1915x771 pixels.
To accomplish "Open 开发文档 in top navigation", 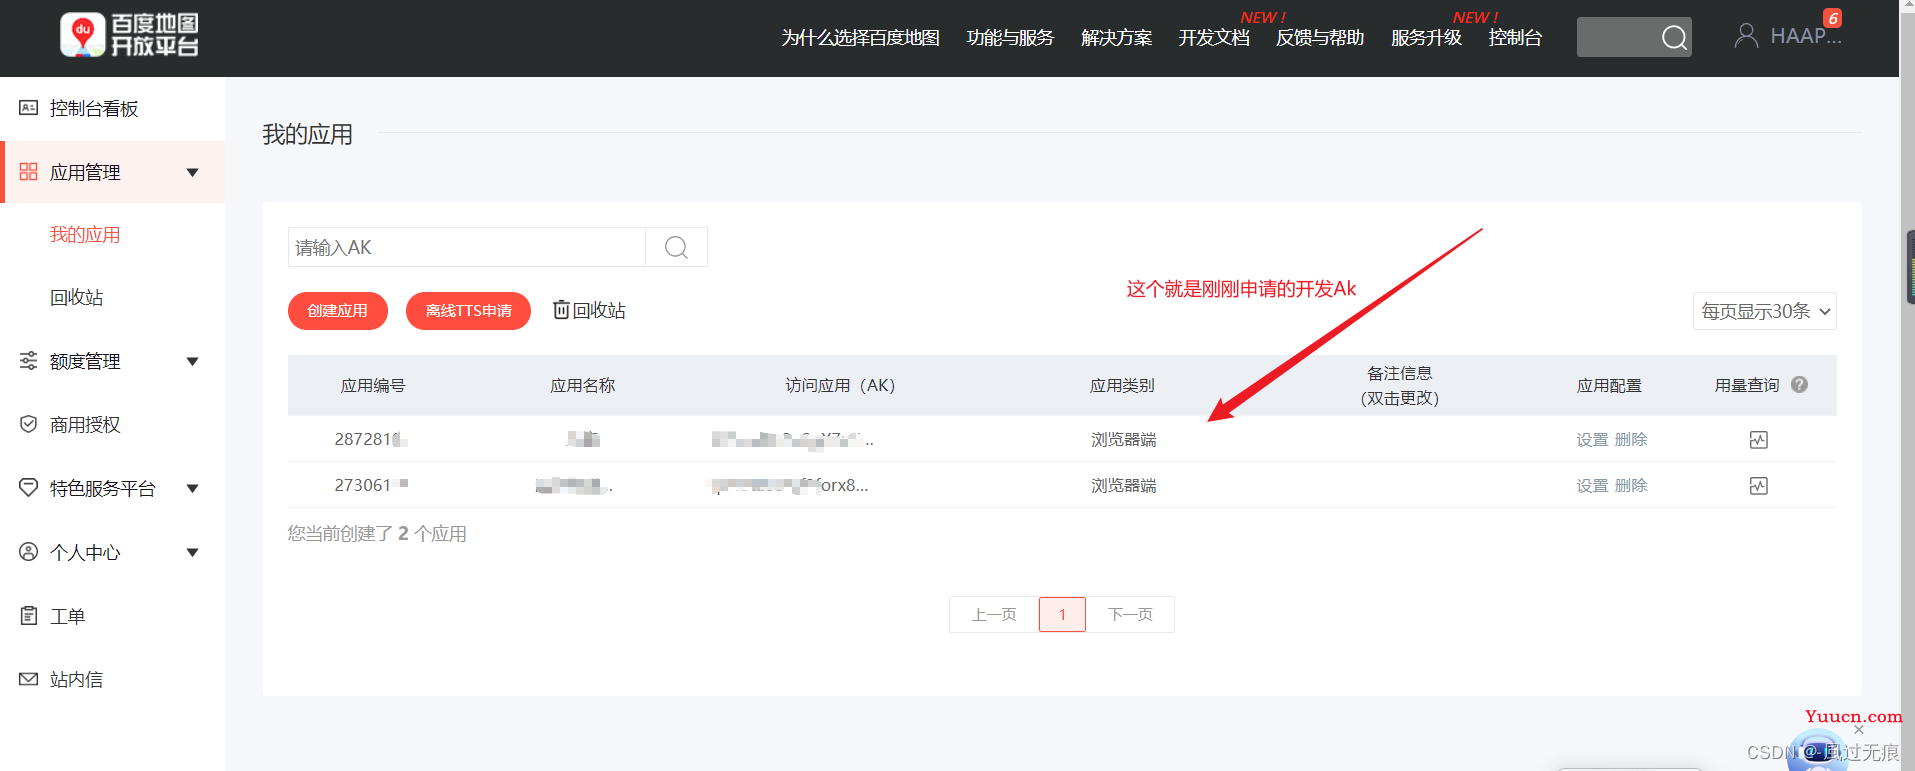I will (x=1214, y=38).
